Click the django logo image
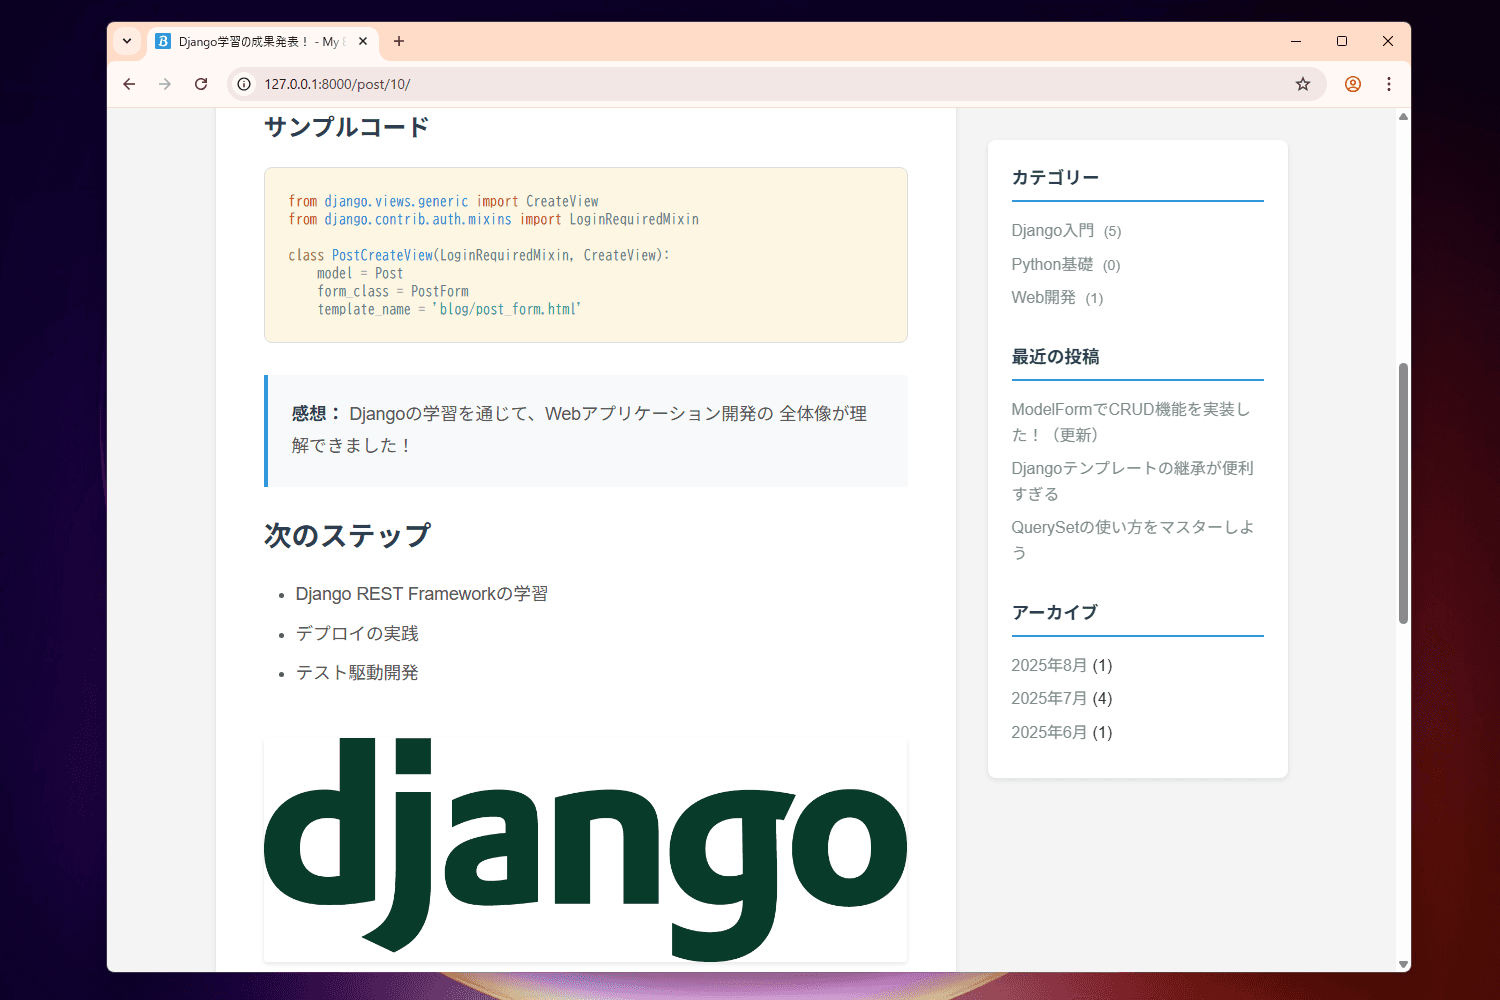This screenshot has width=1500, height=1000. [585, 850]
